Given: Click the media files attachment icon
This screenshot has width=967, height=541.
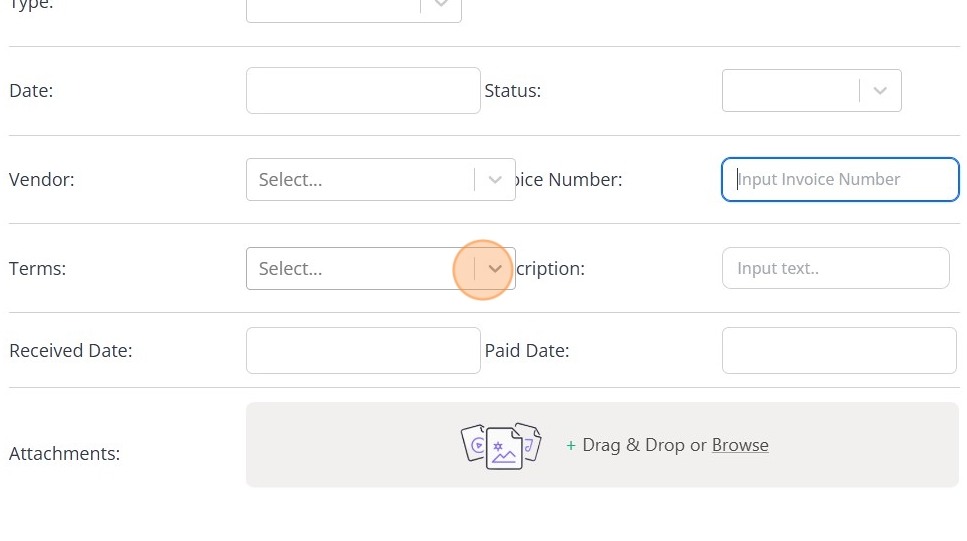Looking at the screenshot, I should pos(500,445).
